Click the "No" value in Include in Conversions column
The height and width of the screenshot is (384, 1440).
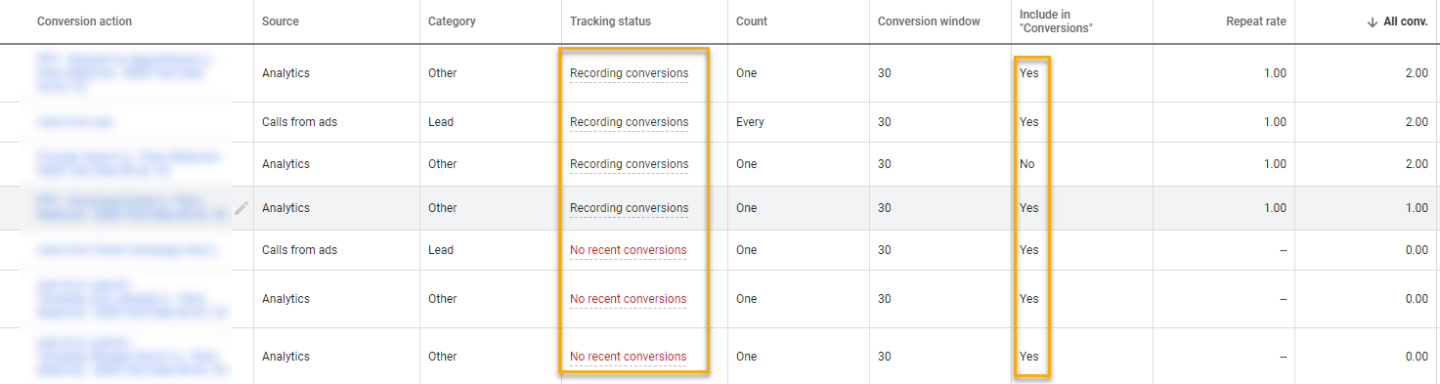pos(1027,164)
